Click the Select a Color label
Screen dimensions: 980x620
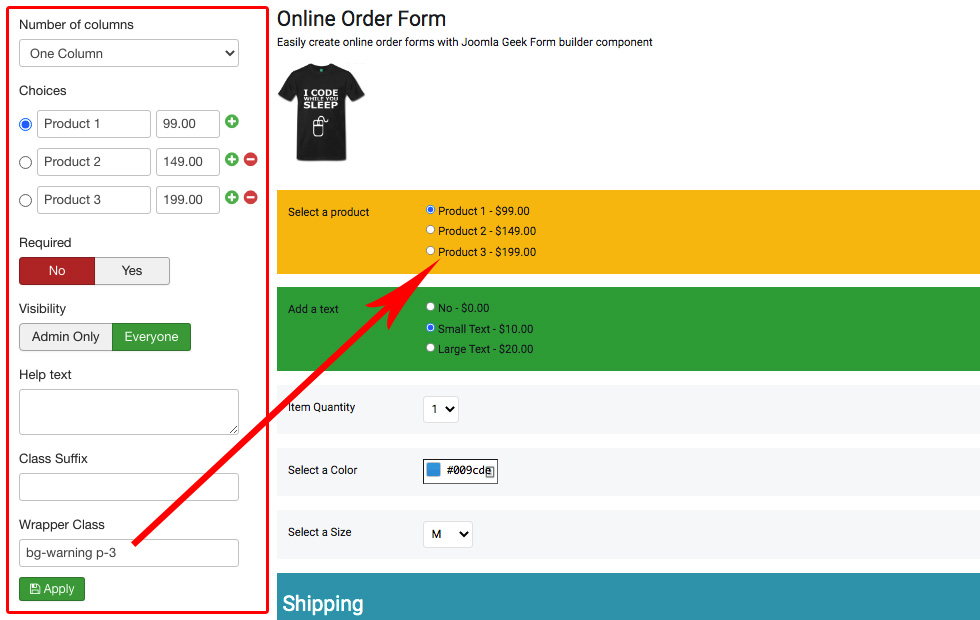click(322, 470)
